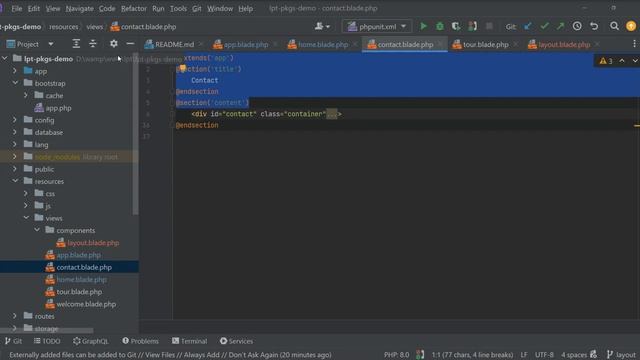Image resolution: width=640 pixels, height=360 pixels.
Task: Click the intention lightbulb in the gutter
Action: click(x=182, y=69)
